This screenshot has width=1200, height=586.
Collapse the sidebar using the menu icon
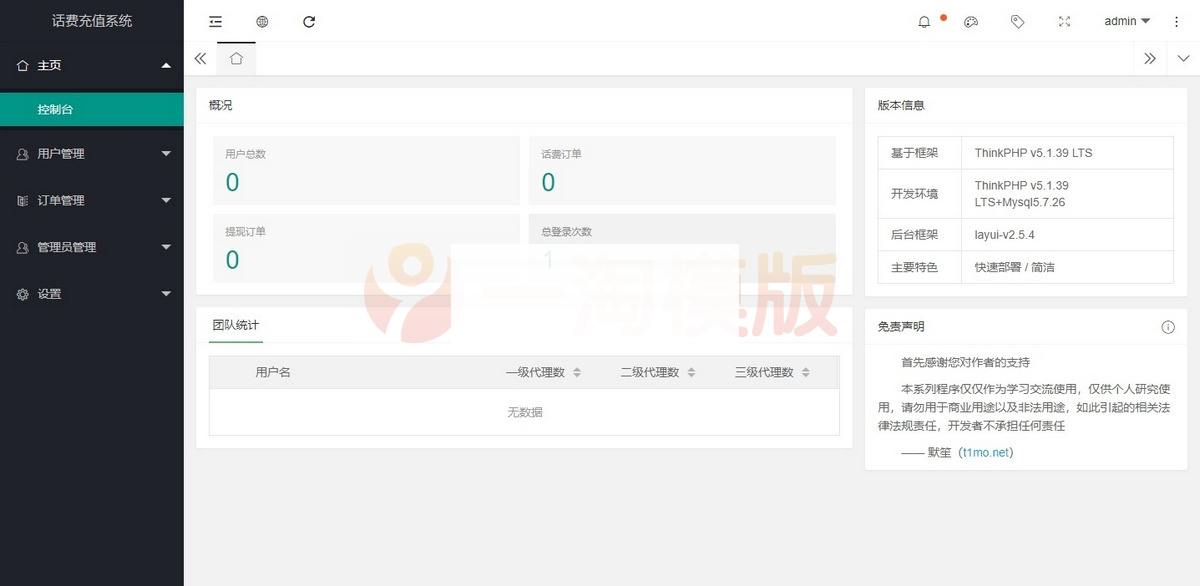point(214,20)
